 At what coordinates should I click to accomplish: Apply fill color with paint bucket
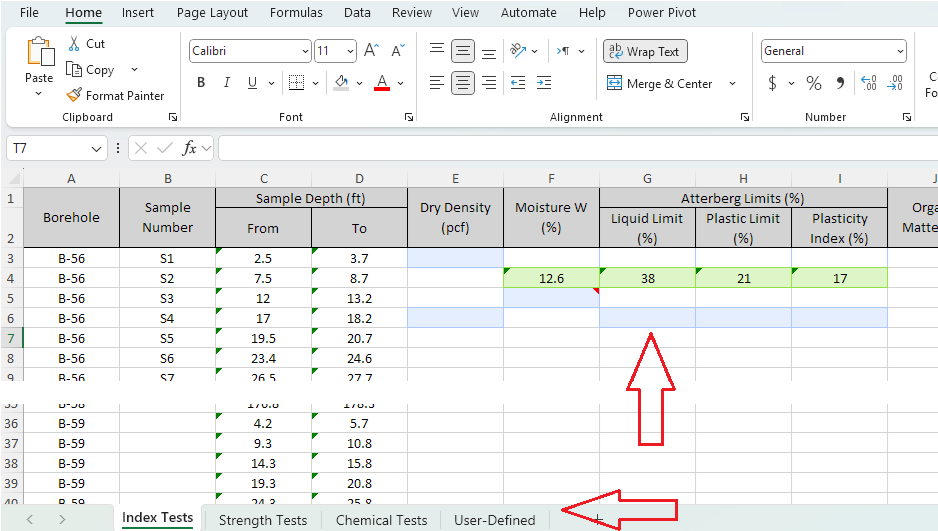[x=342, y=83]
